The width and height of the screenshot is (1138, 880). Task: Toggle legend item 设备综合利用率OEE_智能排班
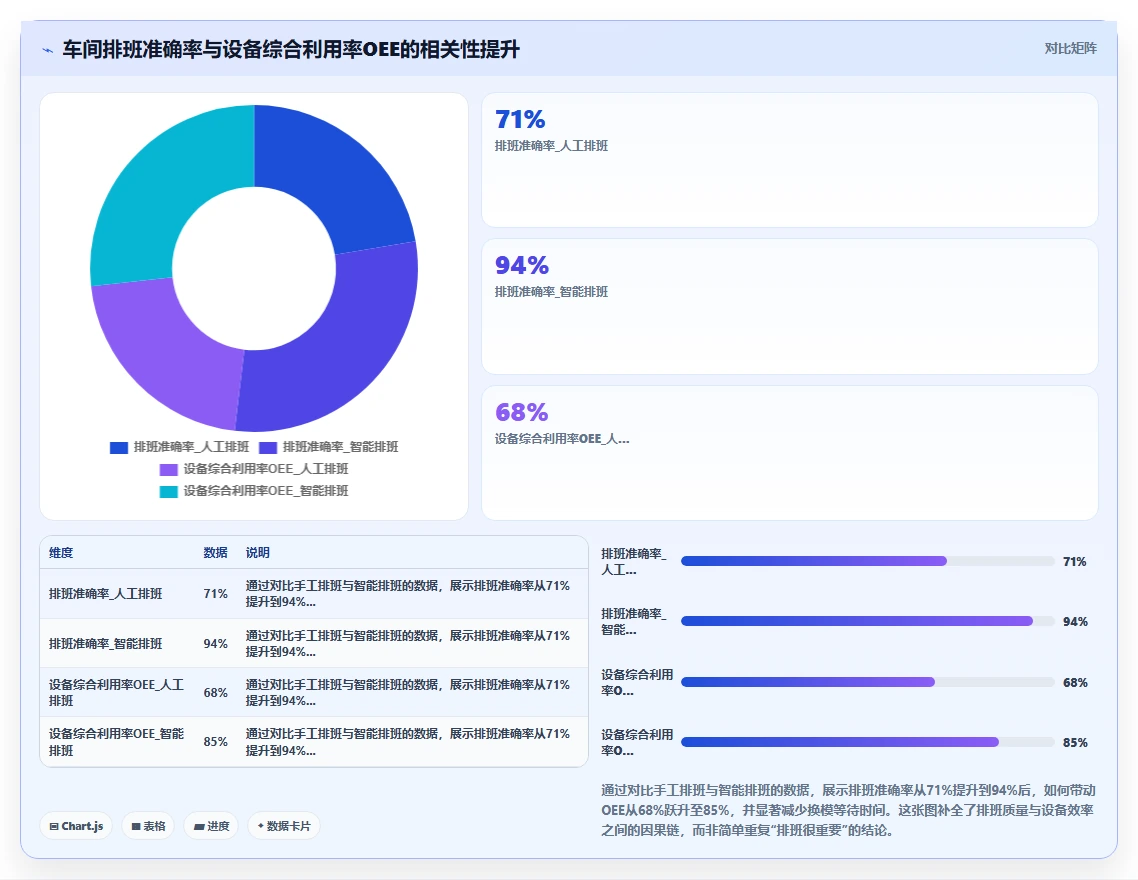254,491
